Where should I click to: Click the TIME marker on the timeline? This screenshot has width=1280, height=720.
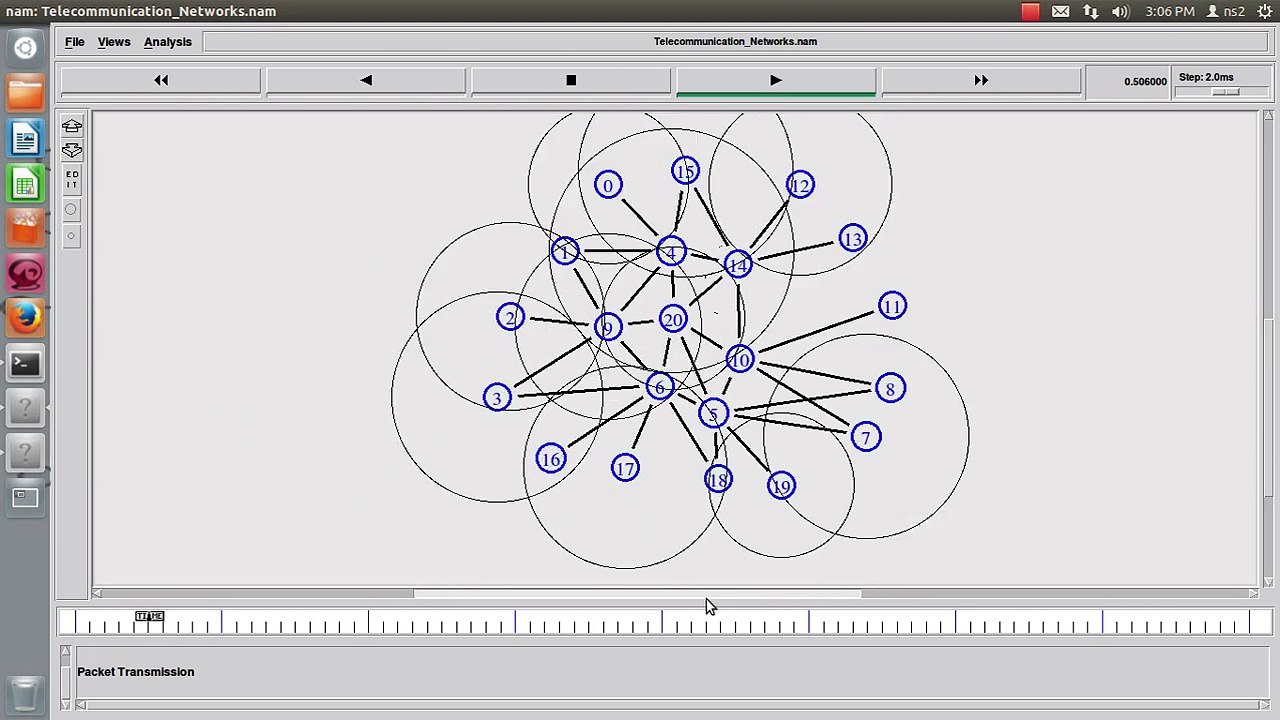click(149, 616)
